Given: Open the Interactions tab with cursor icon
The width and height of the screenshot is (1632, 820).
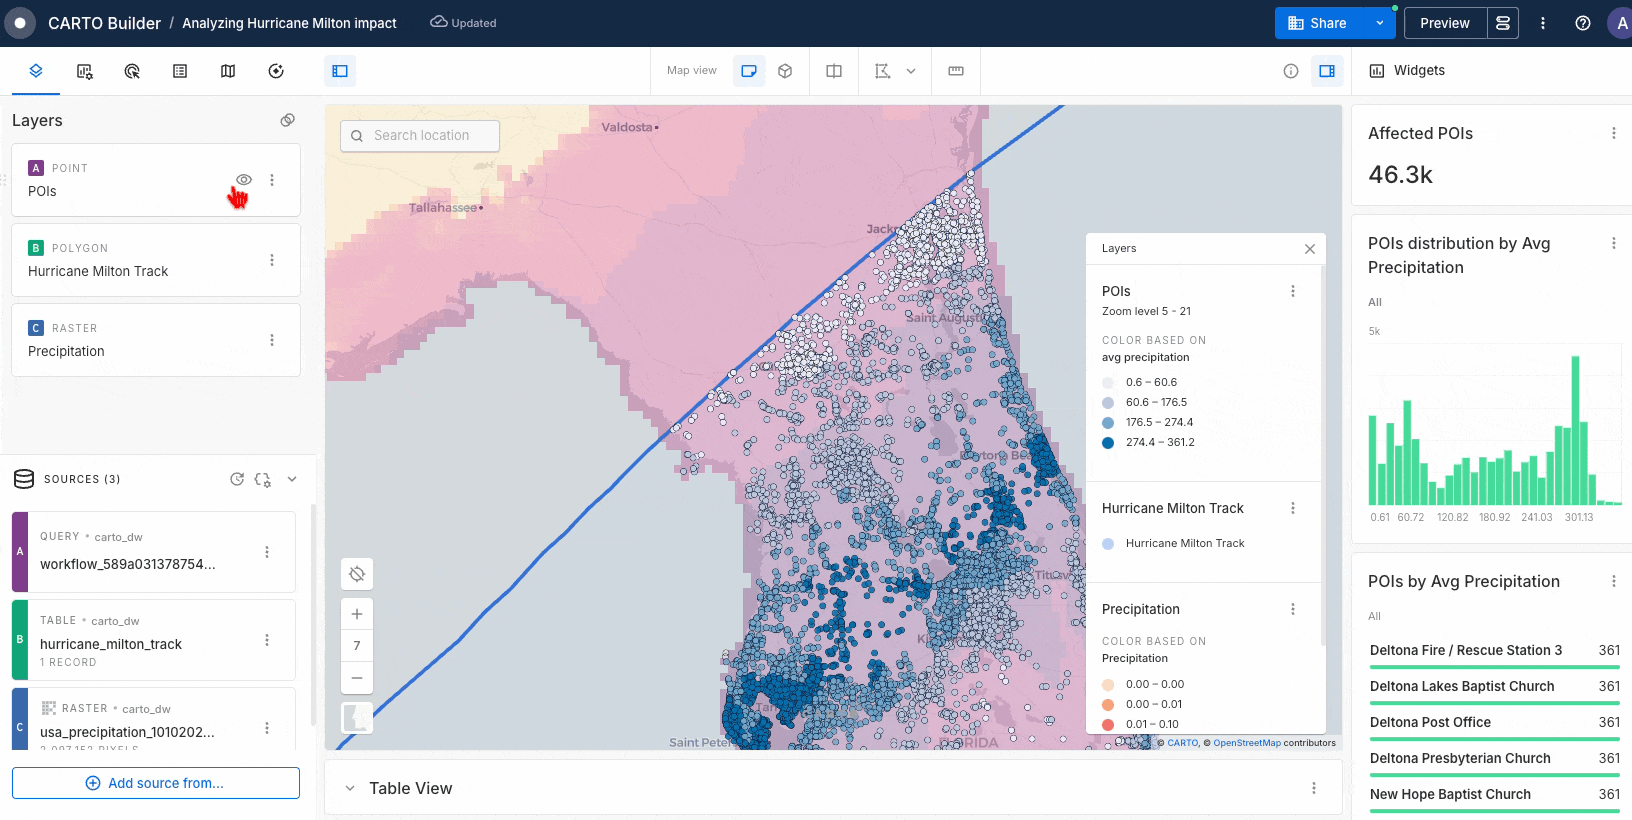Looking at the screenshot, I should 132,71.
